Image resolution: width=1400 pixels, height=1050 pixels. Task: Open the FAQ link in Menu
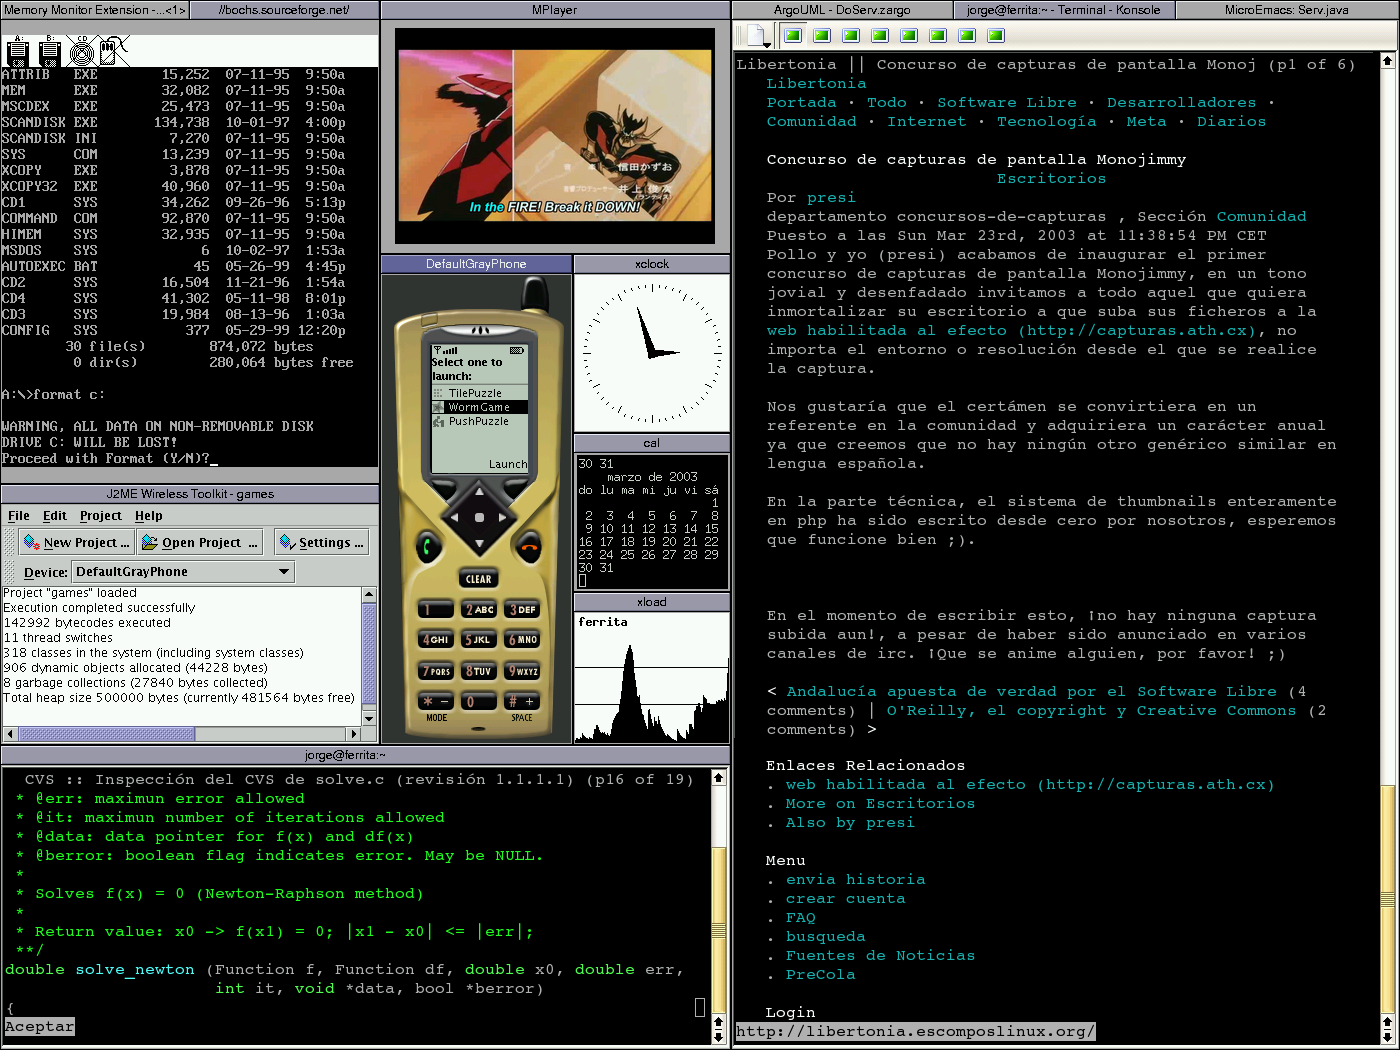click(x=800, y=918)
